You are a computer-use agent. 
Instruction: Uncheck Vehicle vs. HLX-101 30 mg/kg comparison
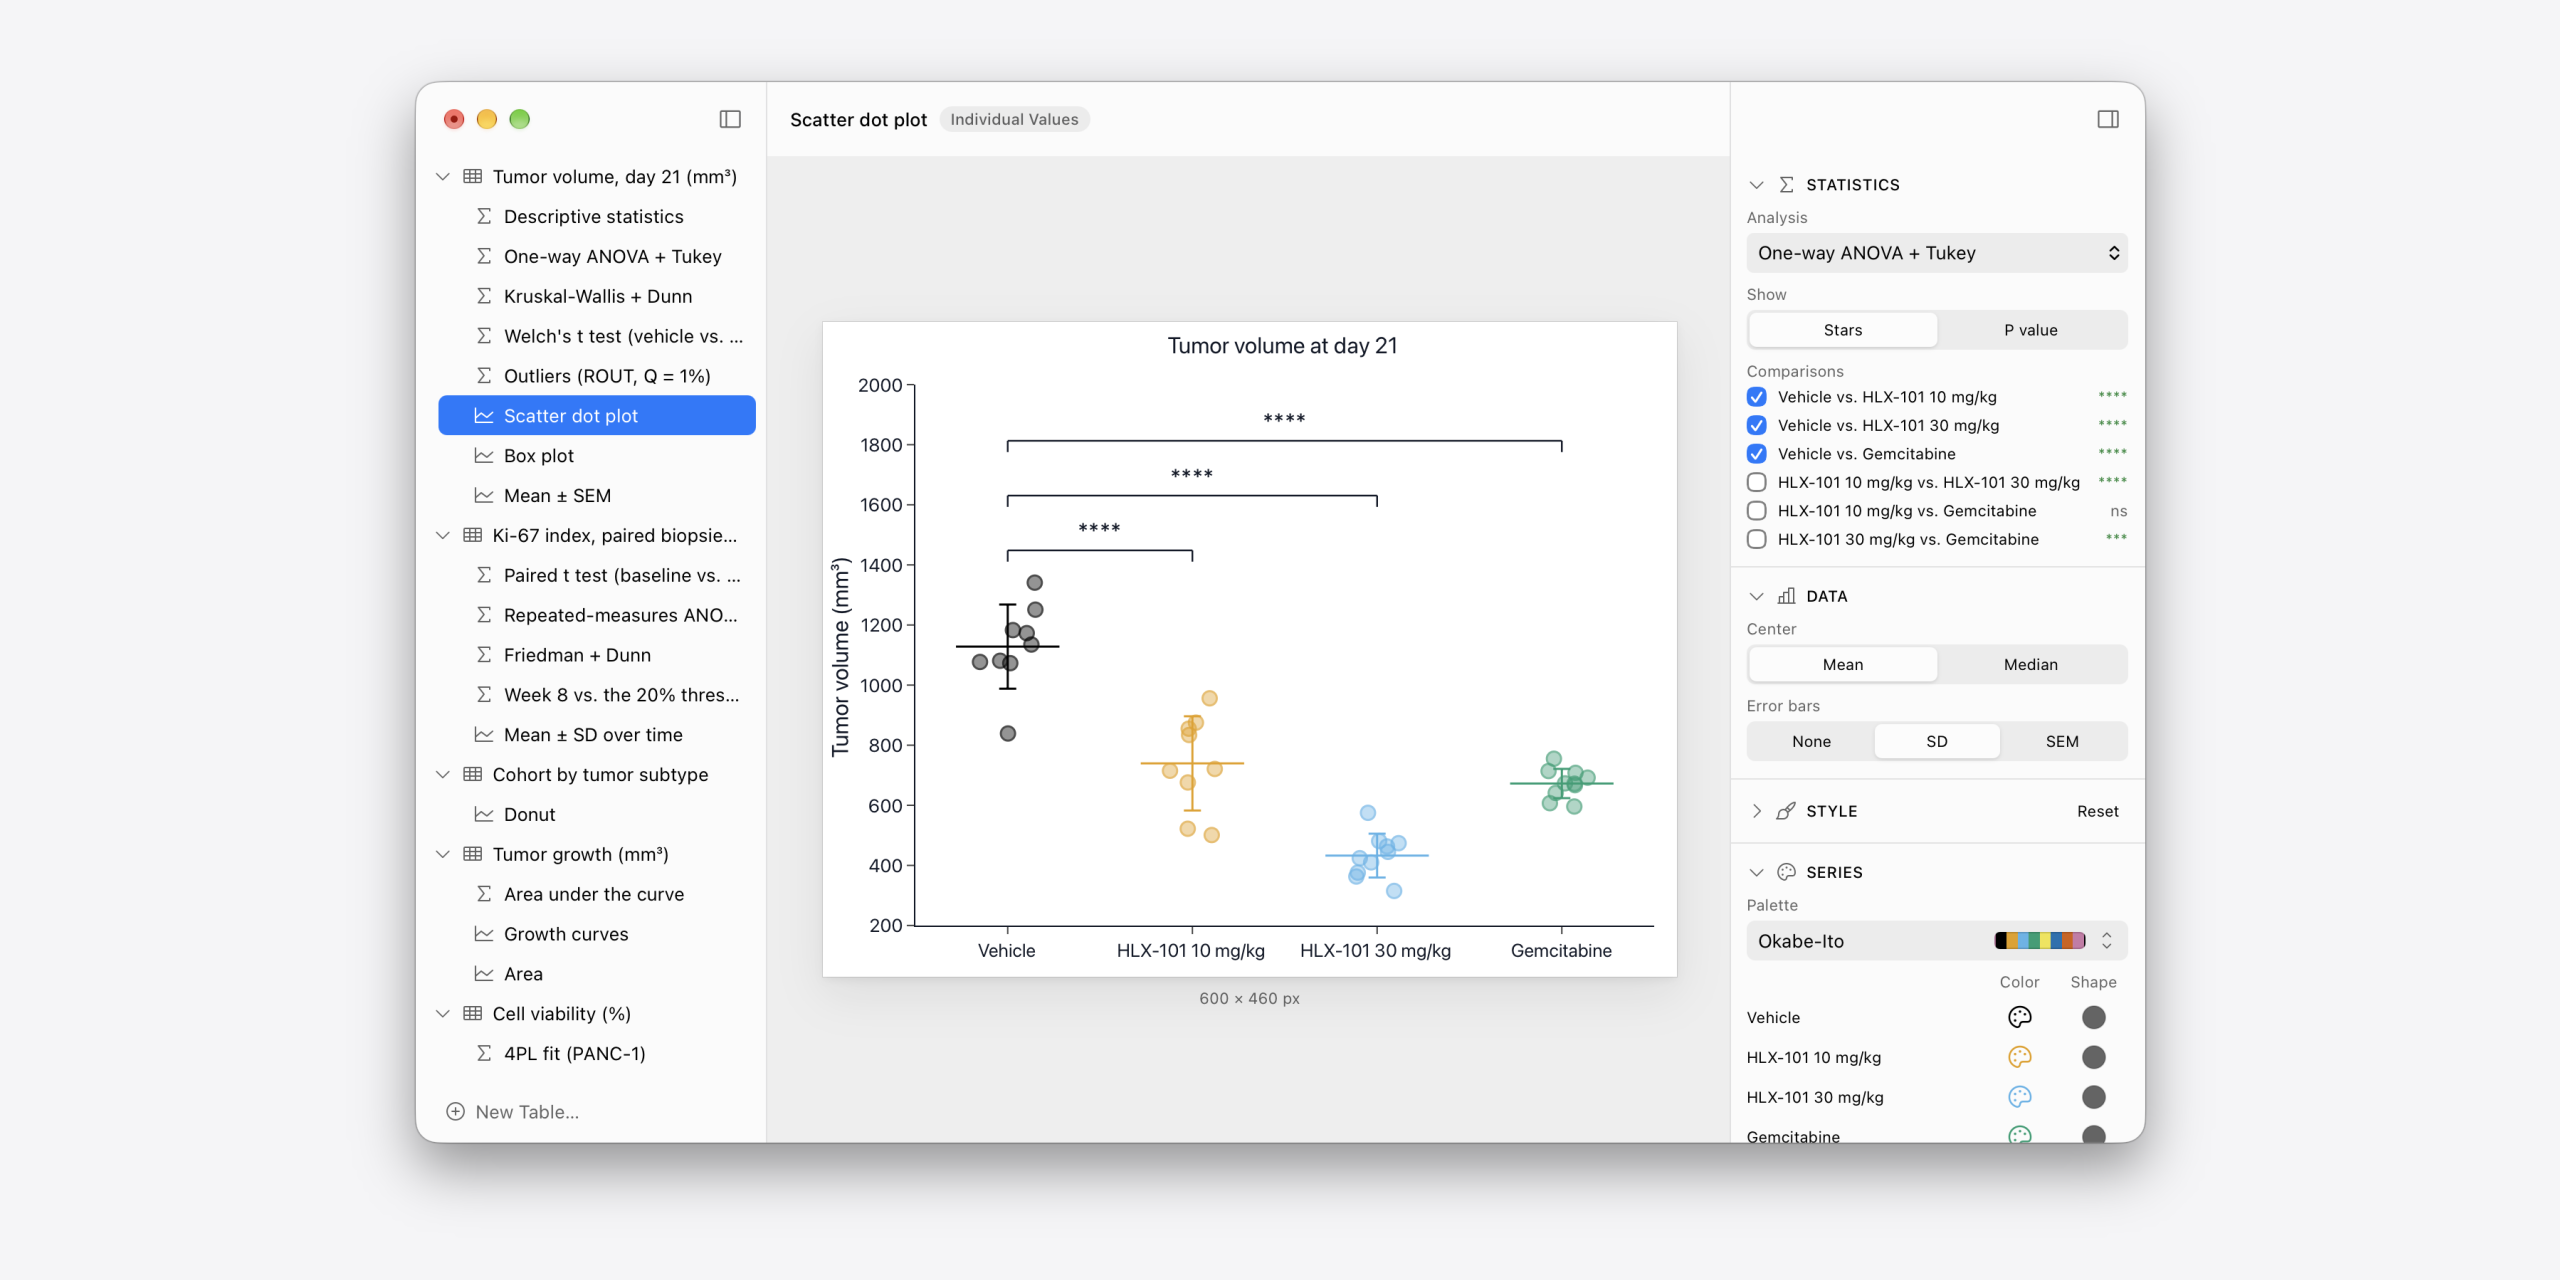1756,425
